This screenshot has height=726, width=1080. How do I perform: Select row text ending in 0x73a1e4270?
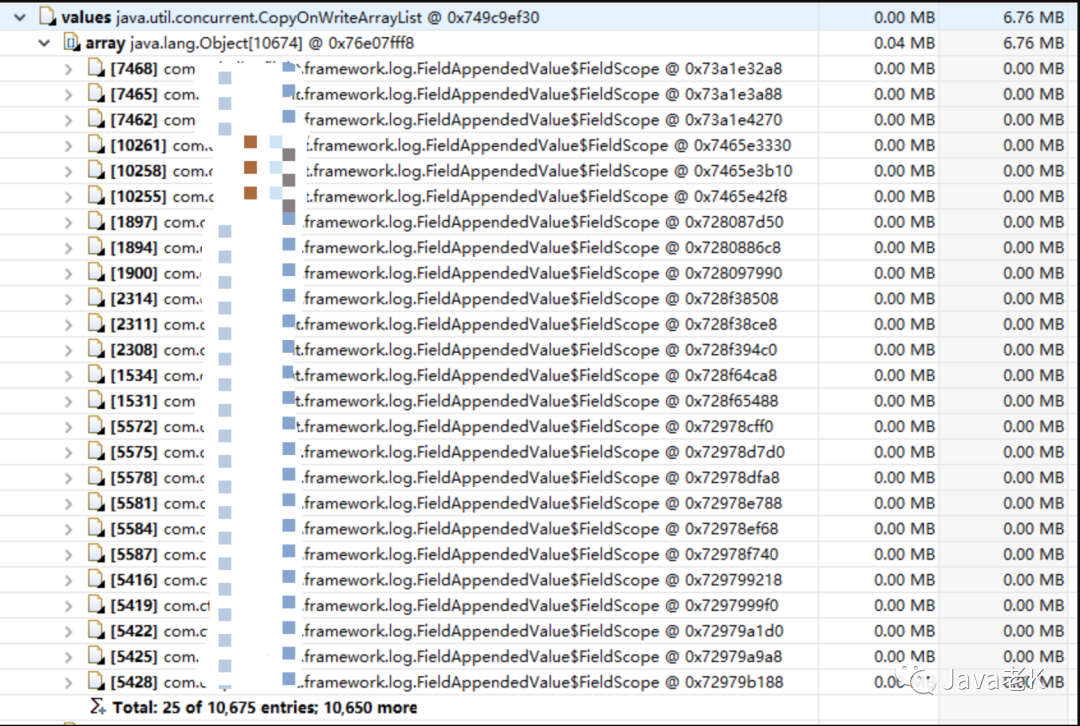pos(446,120)
